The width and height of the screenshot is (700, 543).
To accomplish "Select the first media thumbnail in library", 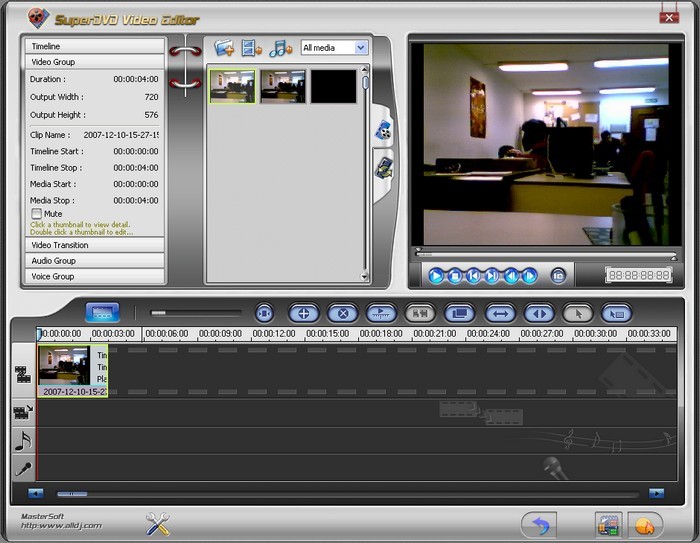I will tap(232, 87).
